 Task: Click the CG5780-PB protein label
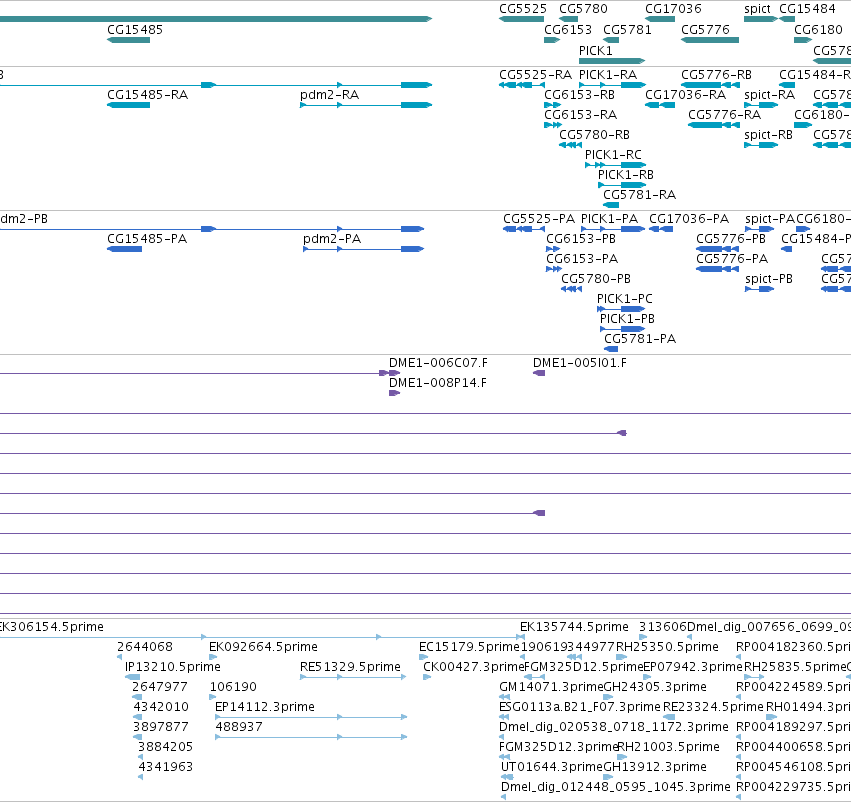coord(595,279)
